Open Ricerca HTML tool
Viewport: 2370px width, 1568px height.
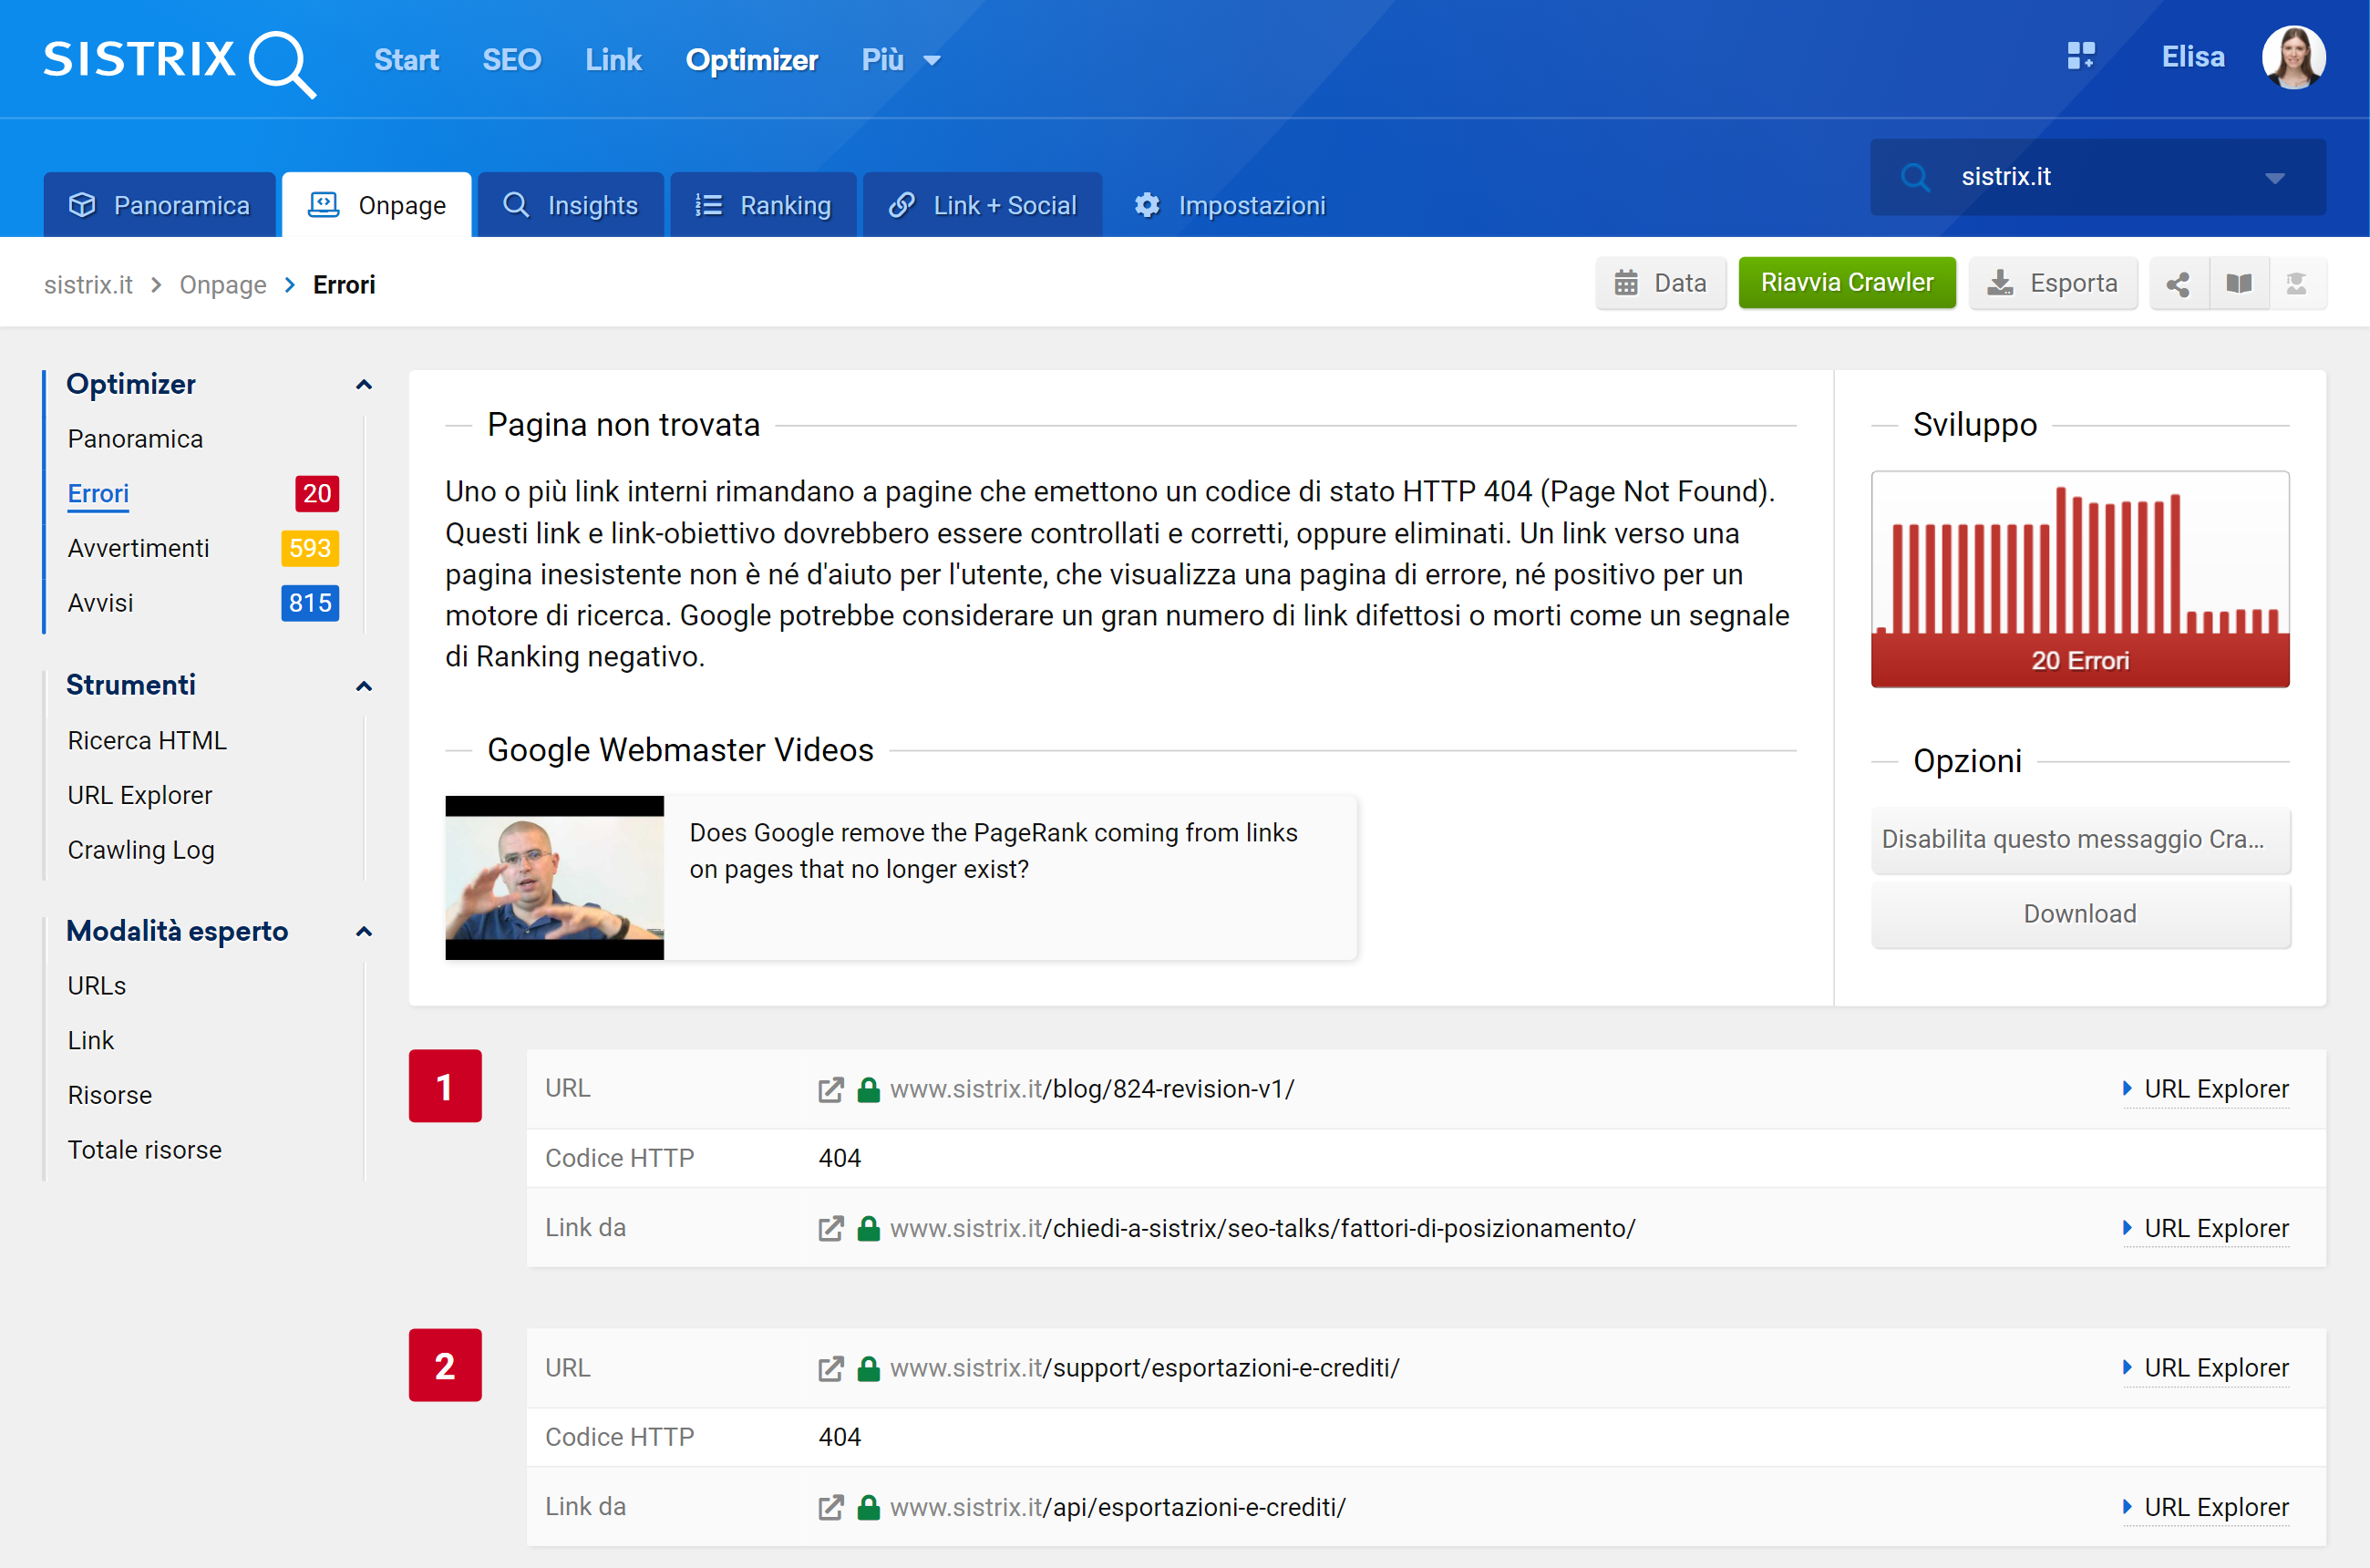click(x=147, y=741)
